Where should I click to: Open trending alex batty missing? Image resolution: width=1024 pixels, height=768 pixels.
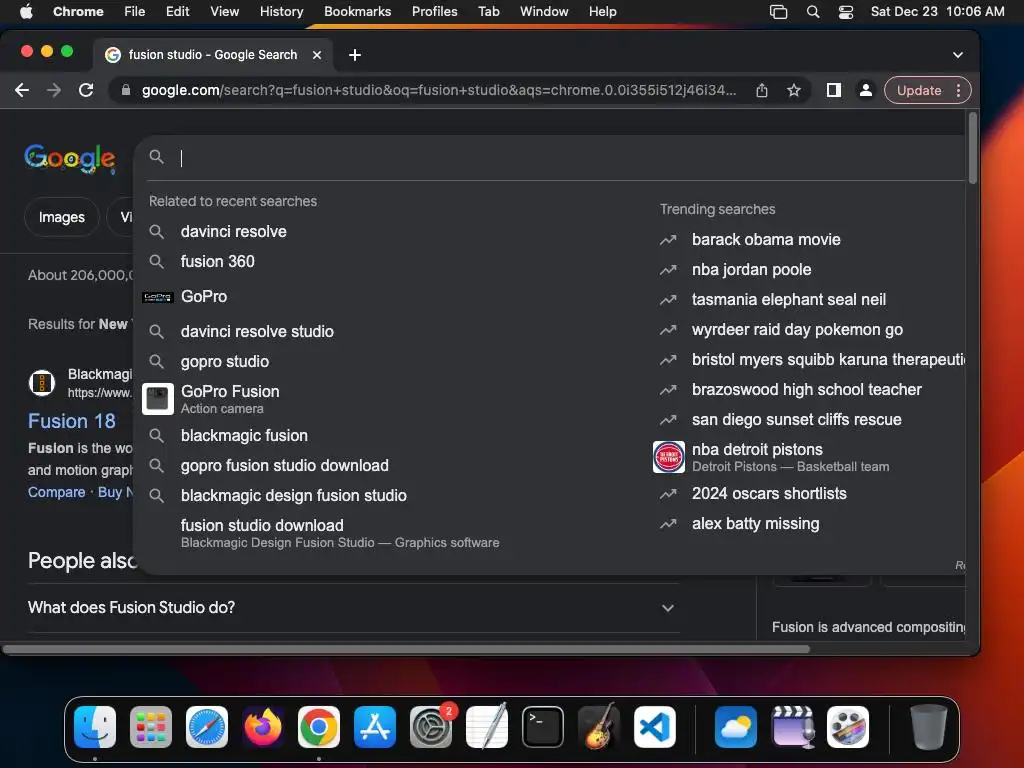click(755, 524)
